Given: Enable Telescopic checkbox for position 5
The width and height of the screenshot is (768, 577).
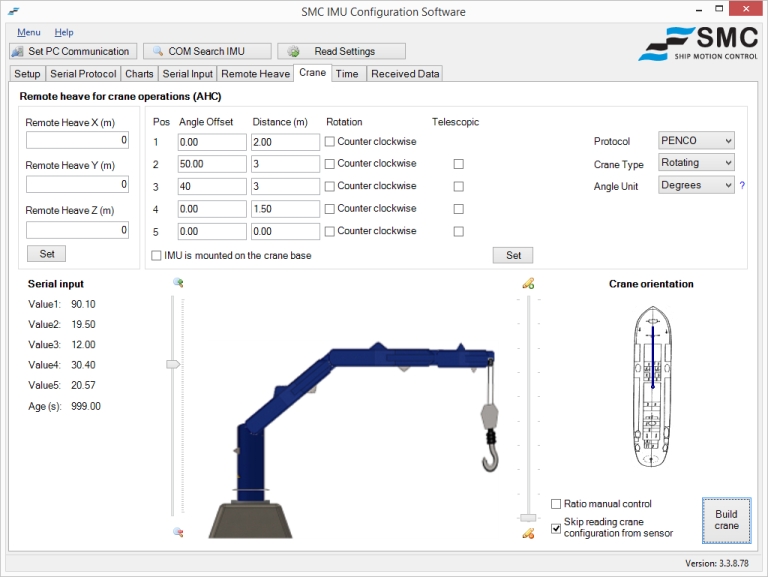Looking at the screenshot, I should [458, 231].
